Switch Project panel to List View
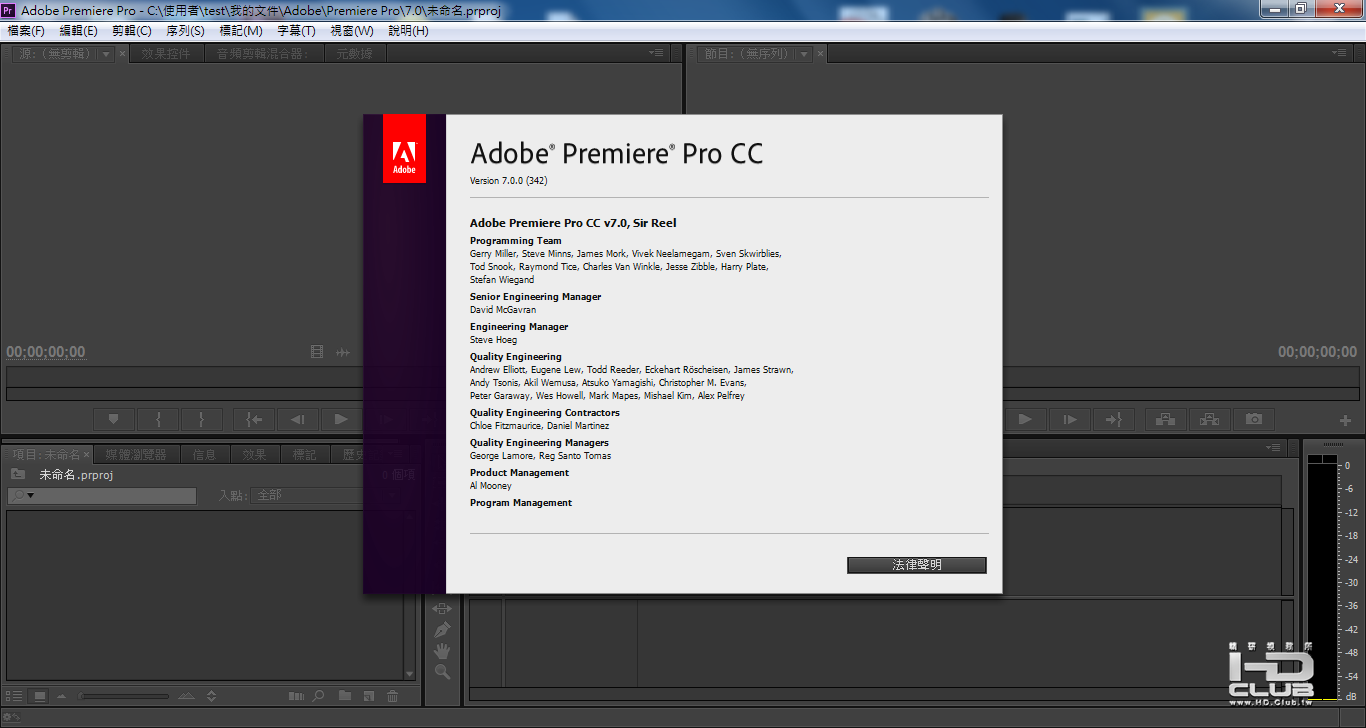The width and height of the screenshot is (1366, 728). pyautogui.click(x=15, y=696)
